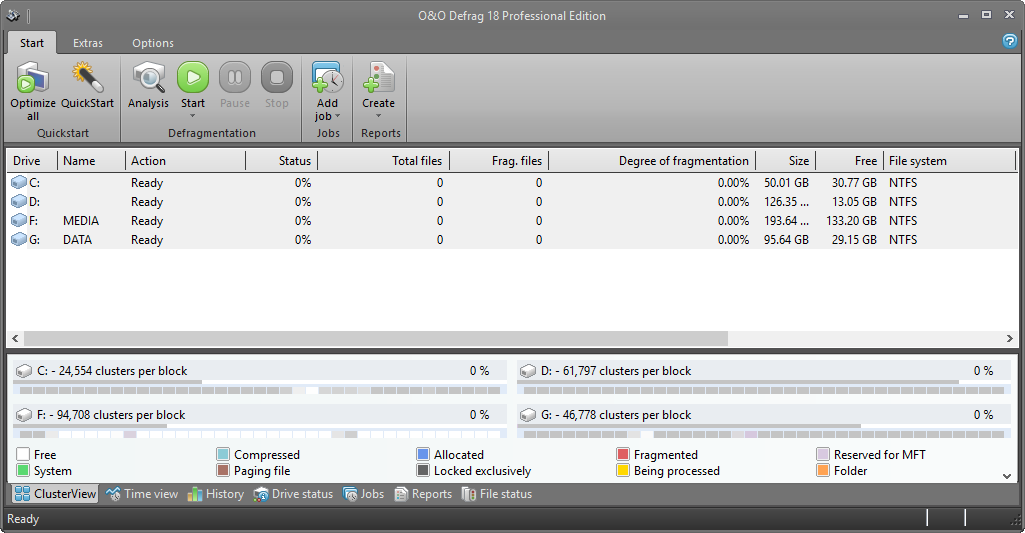Screen dimensions: 1025x533
Task: Click drive icon beside G: clusters per block
Action: coord(528,415)
